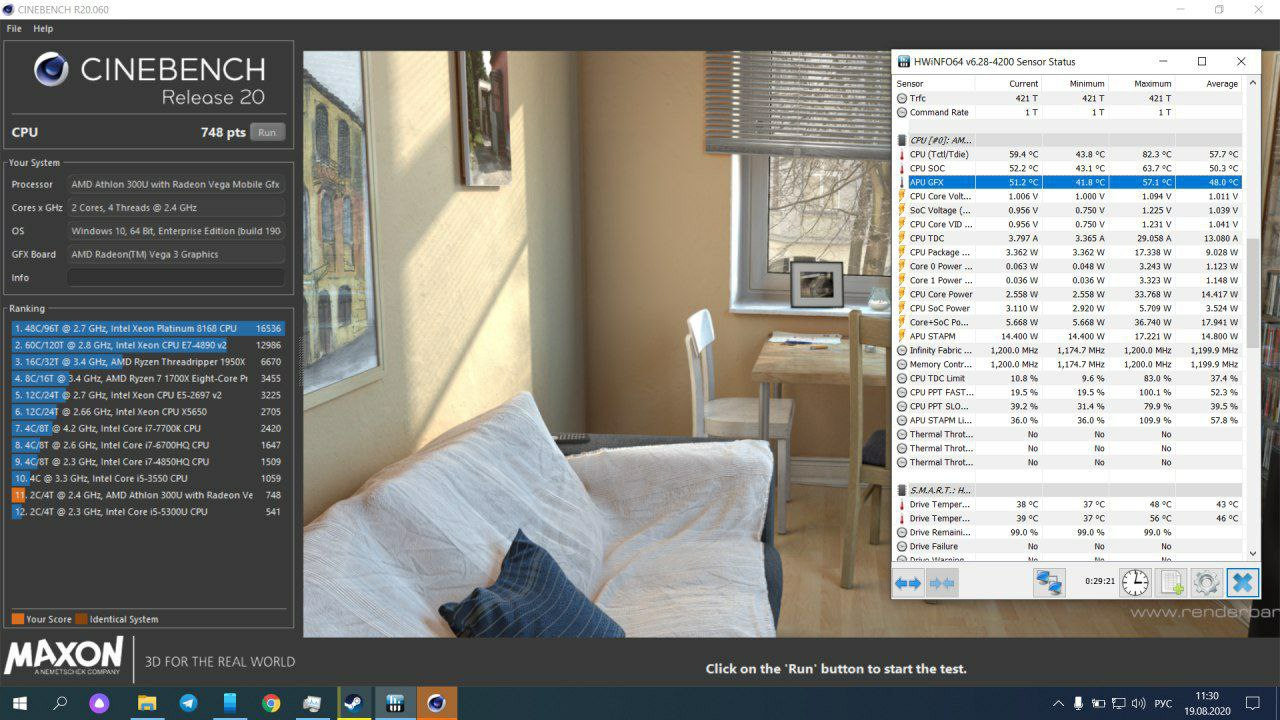Click the battery tray icon

[1098, 703]
